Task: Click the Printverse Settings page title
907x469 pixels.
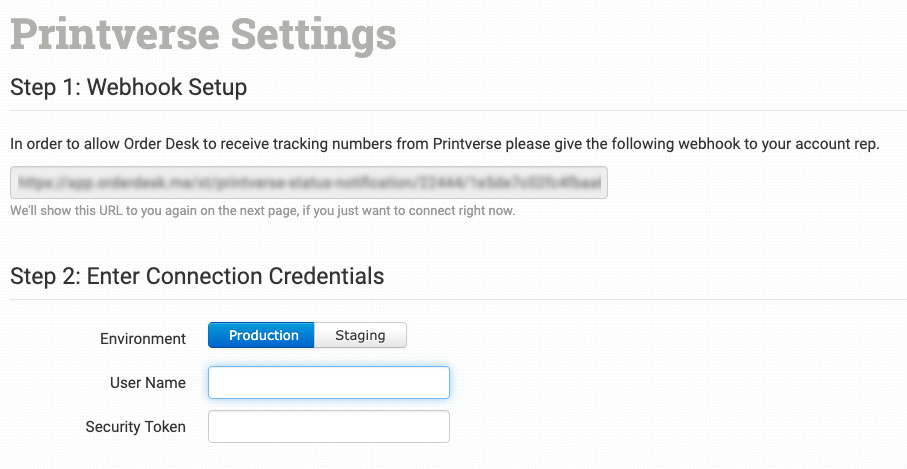Action: (203, 34)
